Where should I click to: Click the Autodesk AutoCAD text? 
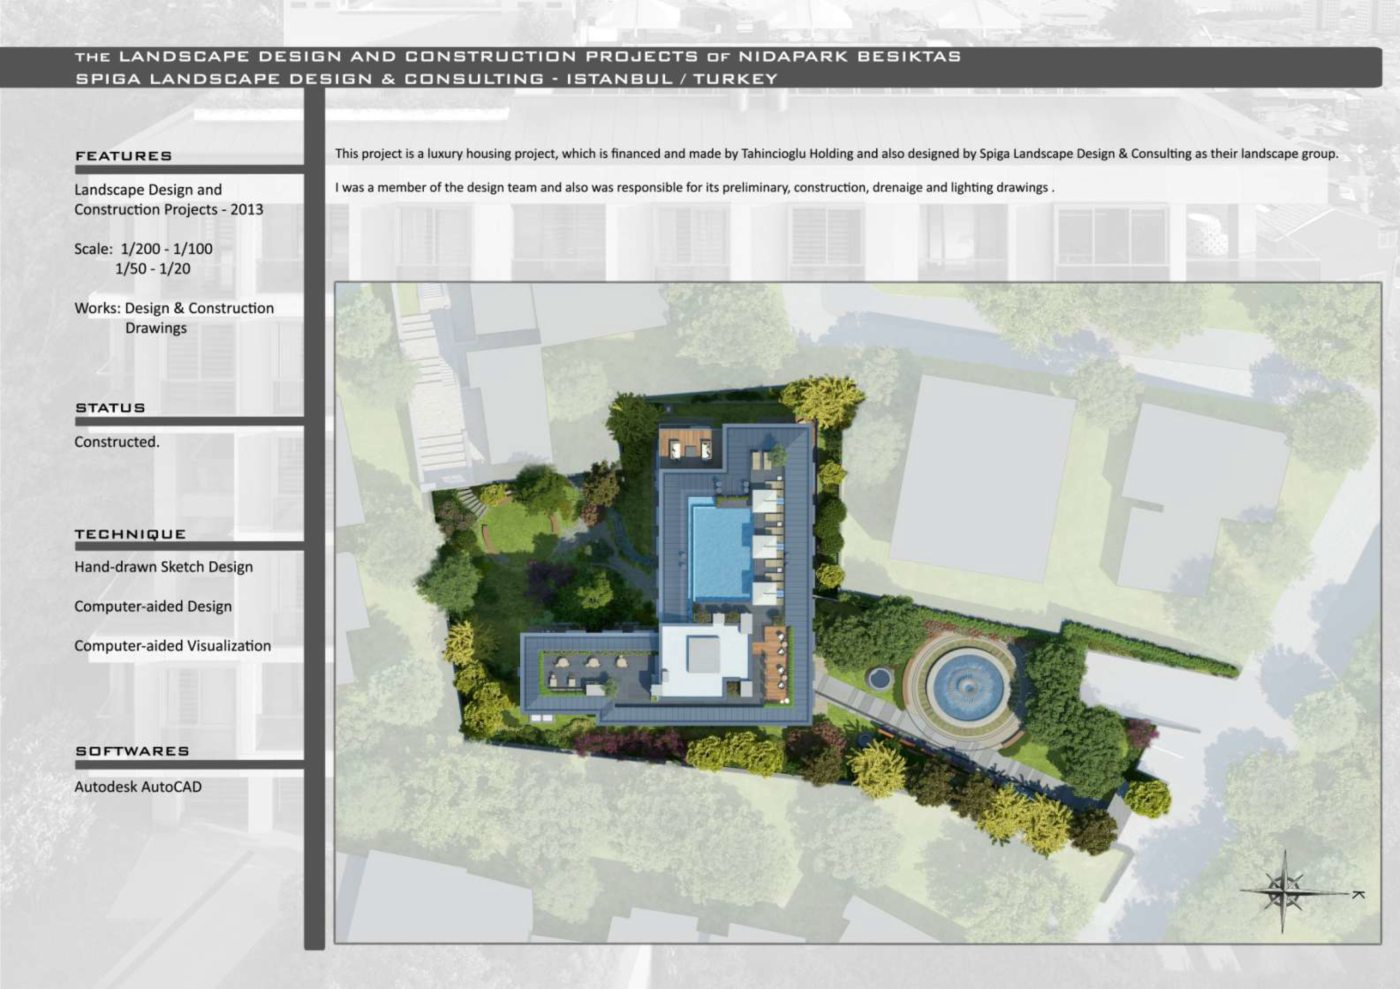click(x=138, y=787)
